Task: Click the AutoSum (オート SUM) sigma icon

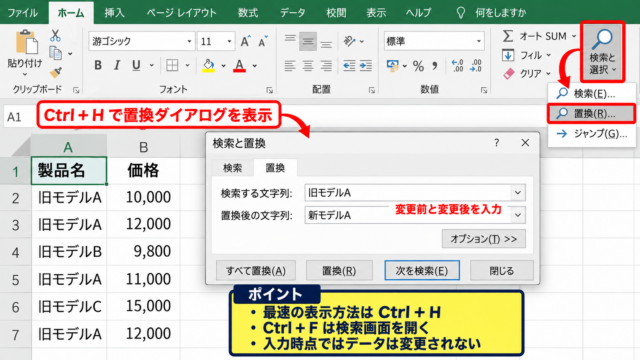Action: [x=508, y=36]
